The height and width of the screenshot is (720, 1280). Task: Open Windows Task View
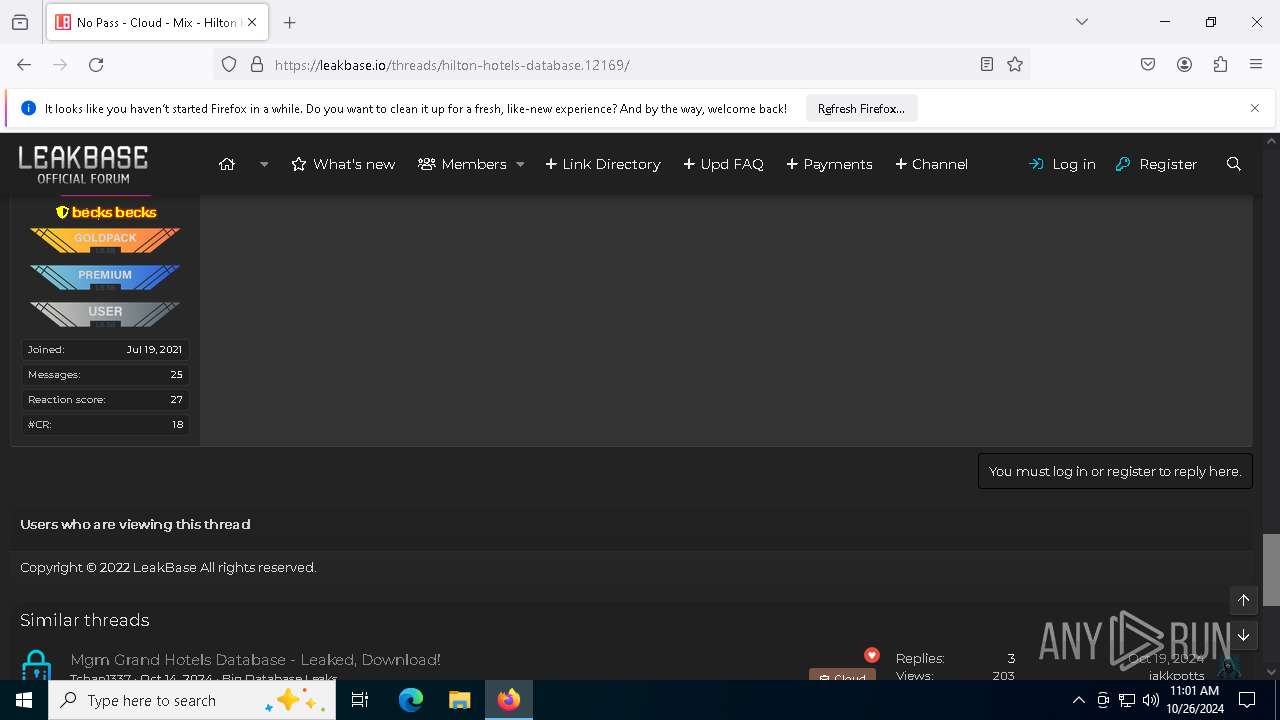pos(360,700)
